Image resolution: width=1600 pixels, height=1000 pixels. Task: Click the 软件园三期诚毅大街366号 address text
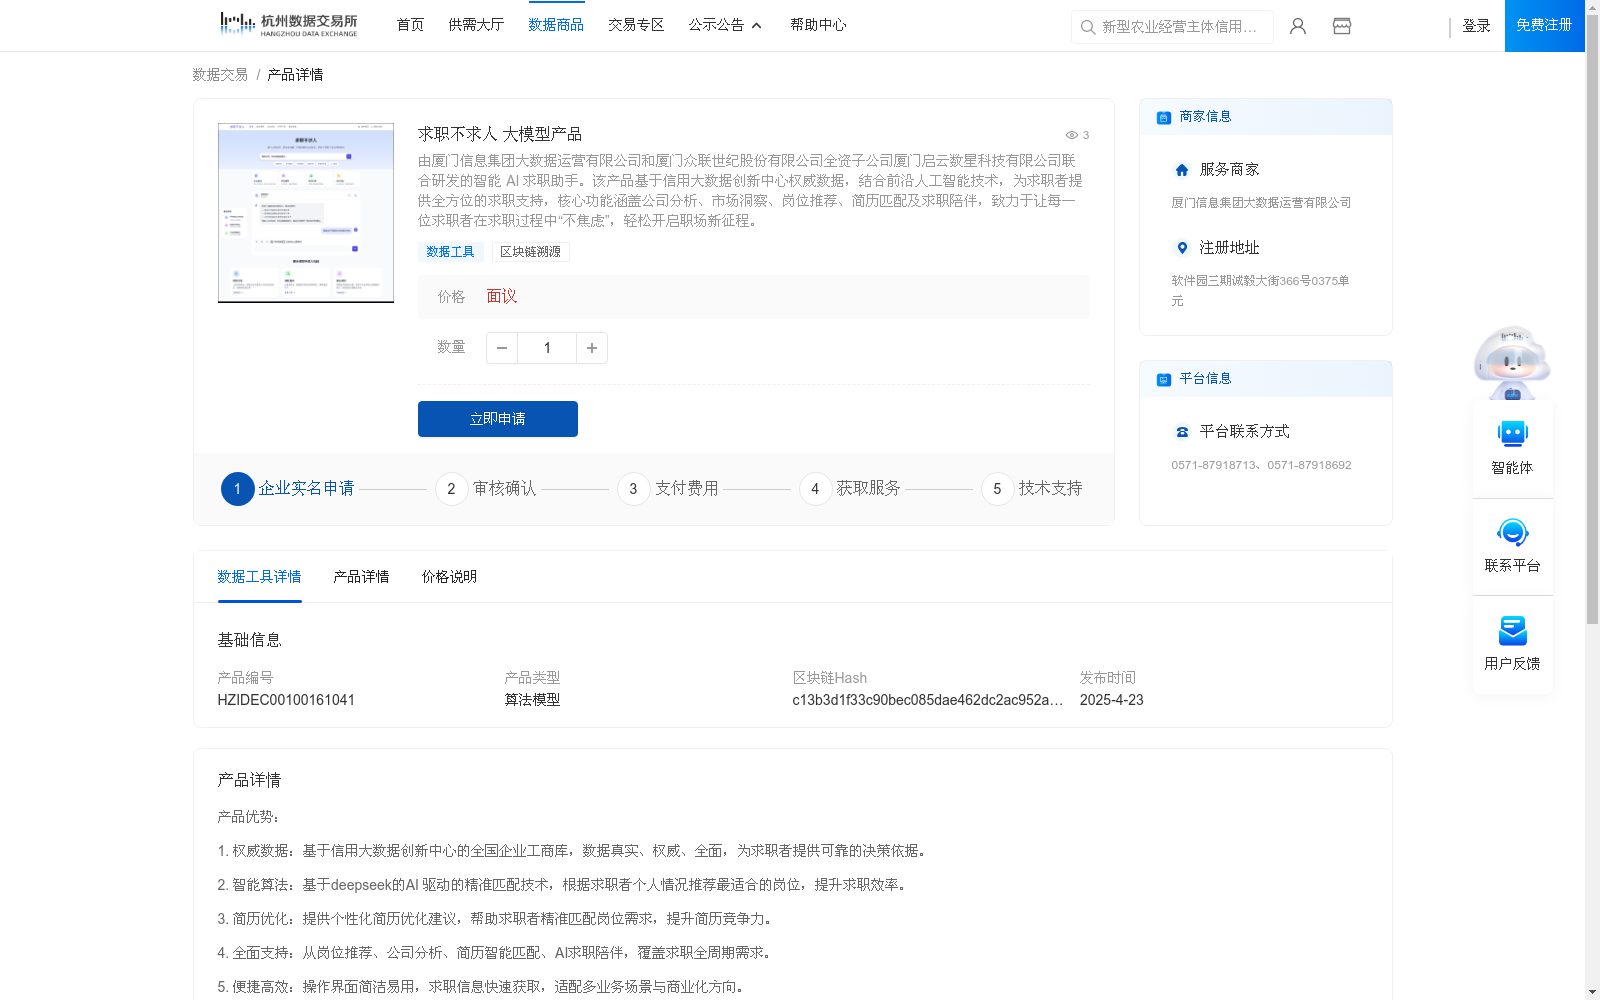pos(1260,291)
